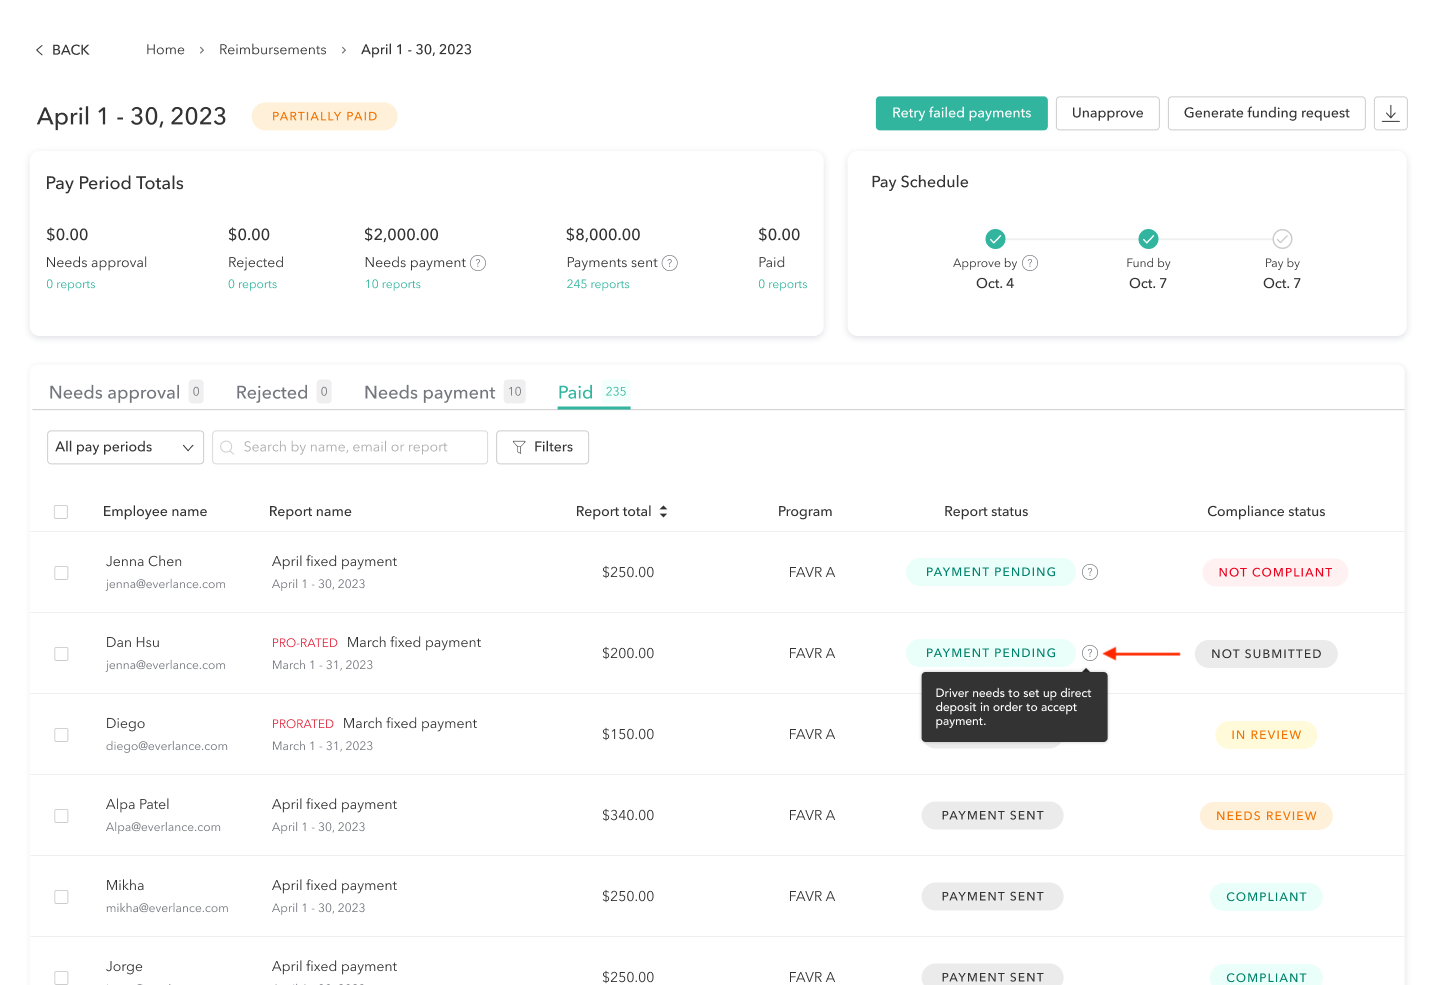1440x985 pixels.
Task: Click the question mark beside Payments sent
Action: [670, 262]
